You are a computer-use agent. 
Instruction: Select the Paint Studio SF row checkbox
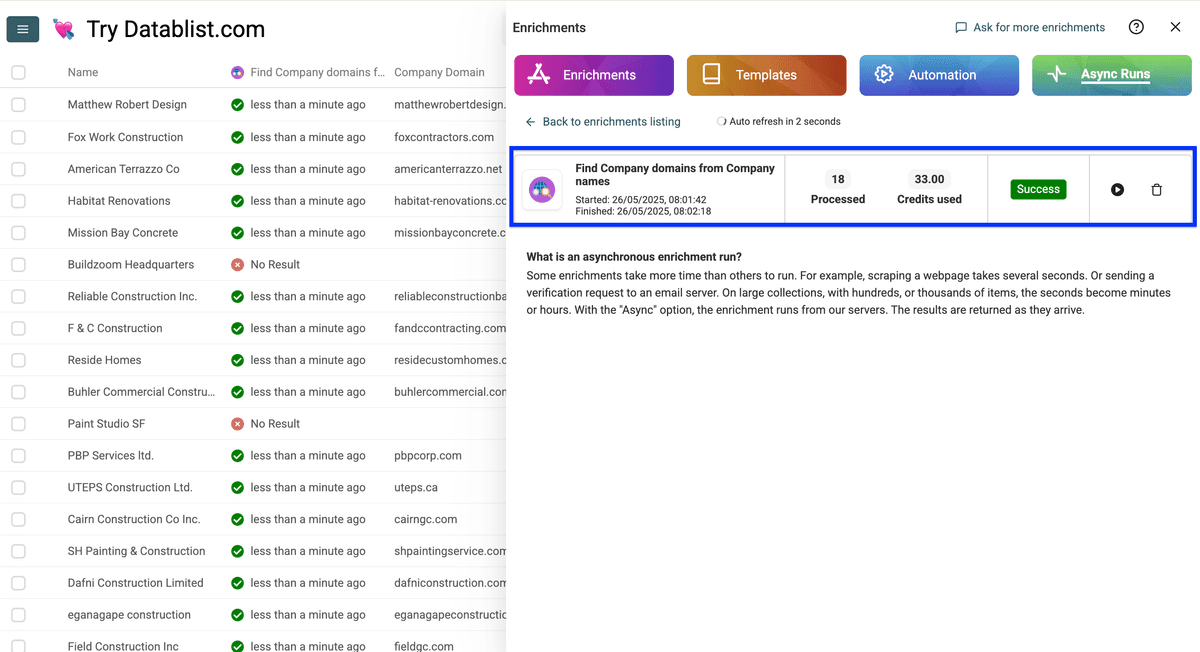[x=18, y=424]
